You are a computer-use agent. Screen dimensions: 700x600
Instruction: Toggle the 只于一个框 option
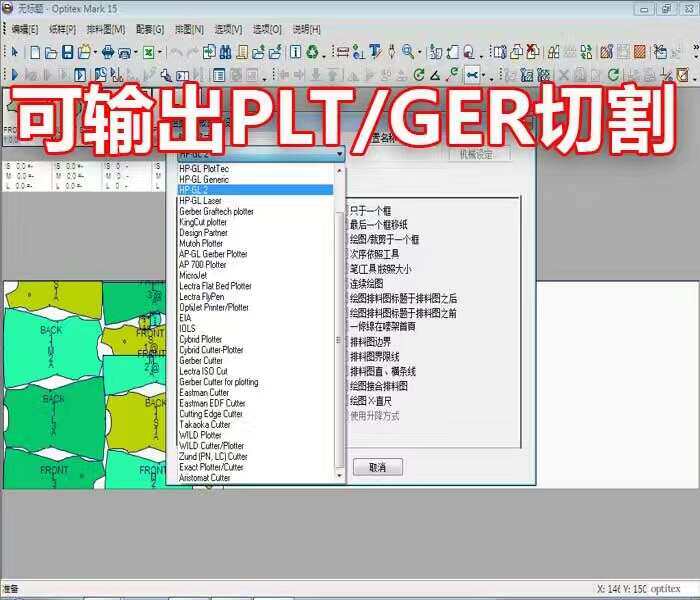(x=371, y=210)
